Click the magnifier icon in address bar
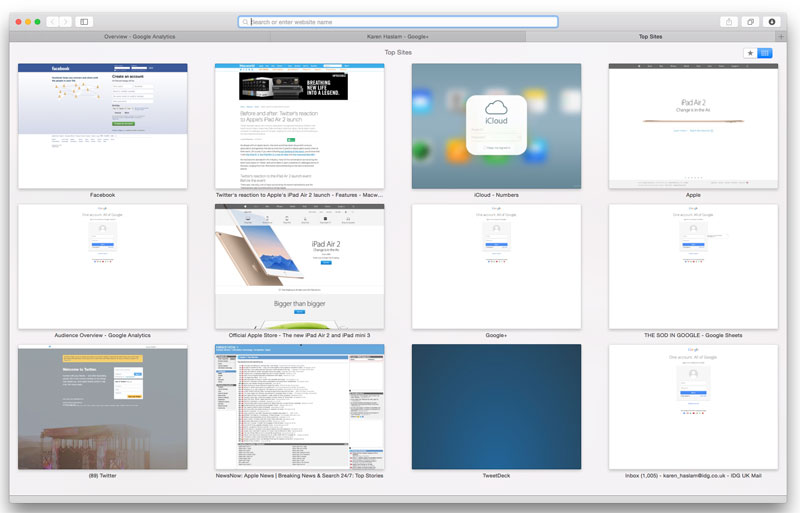Image resolution: width=800 pixels, height=513 pixels. coord(245,22)
